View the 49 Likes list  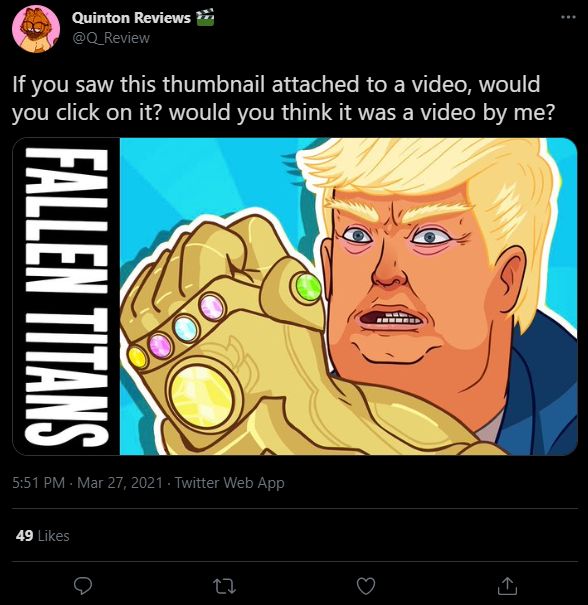42,536
